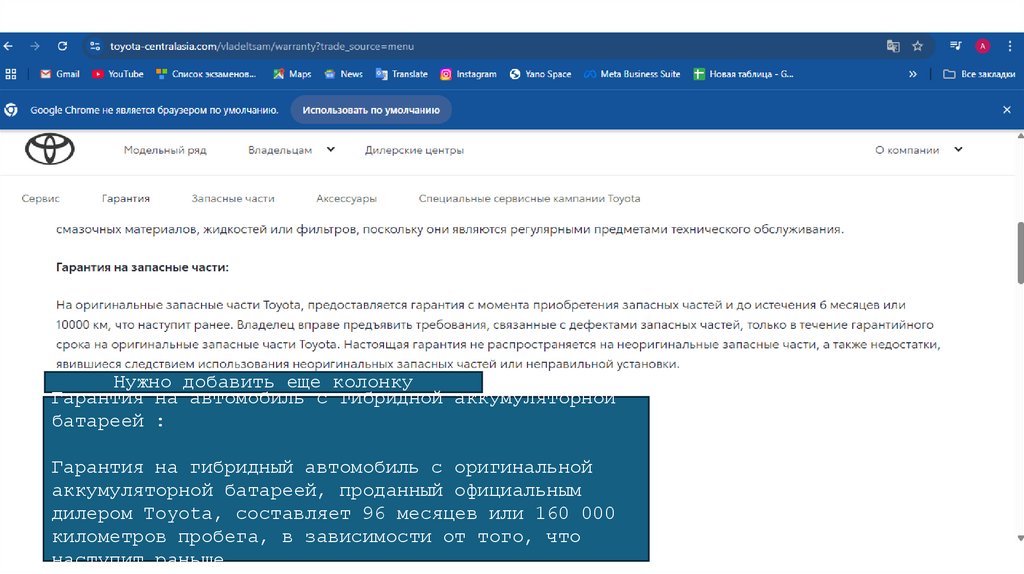Image resolution: width=1024 pixels, height=574 pixels.
Task: Switch to Аксессуары tab
Action: tap(346, 199)
